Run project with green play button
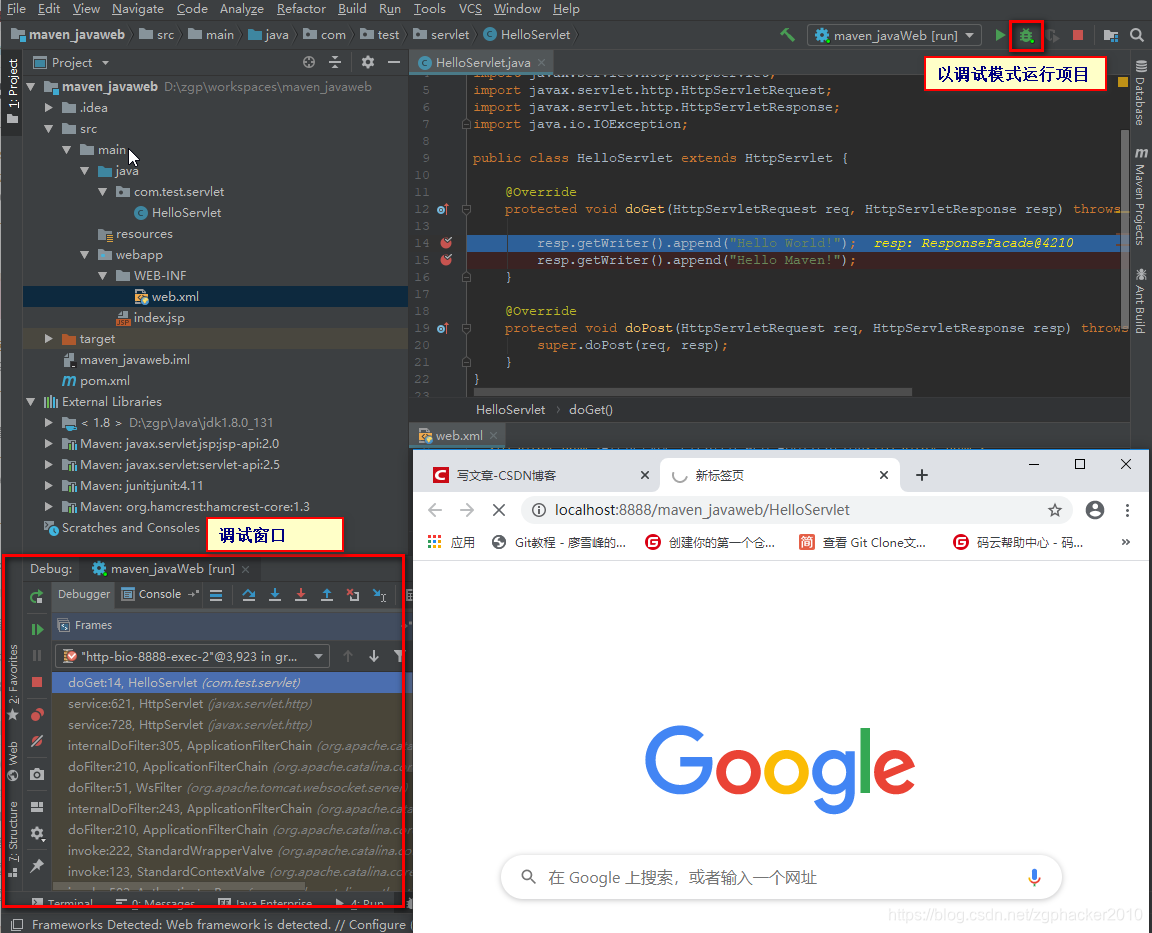The width and height of the screenshot is (1152, 933). click(x=1000, y=35)
